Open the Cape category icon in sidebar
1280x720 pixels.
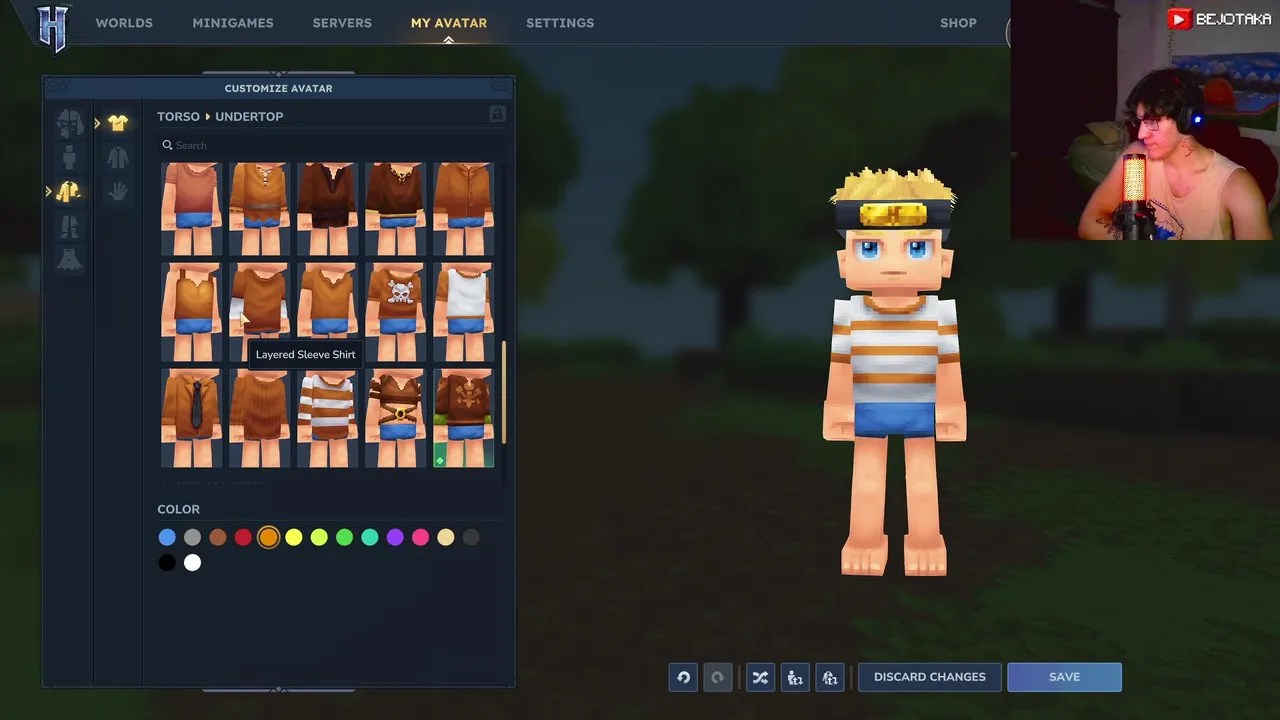69,260
